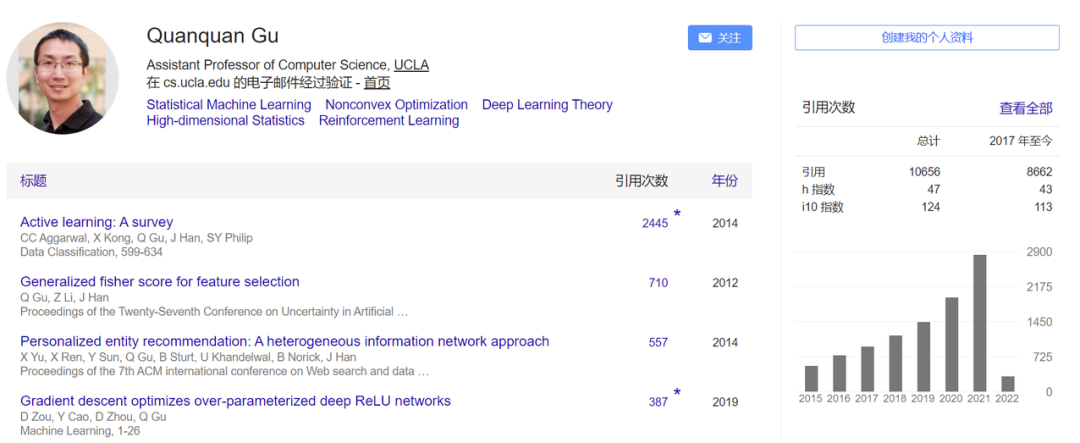
Task: Click star next to 2445 citations
Action: pyautogui.click(x=677, y=214)
